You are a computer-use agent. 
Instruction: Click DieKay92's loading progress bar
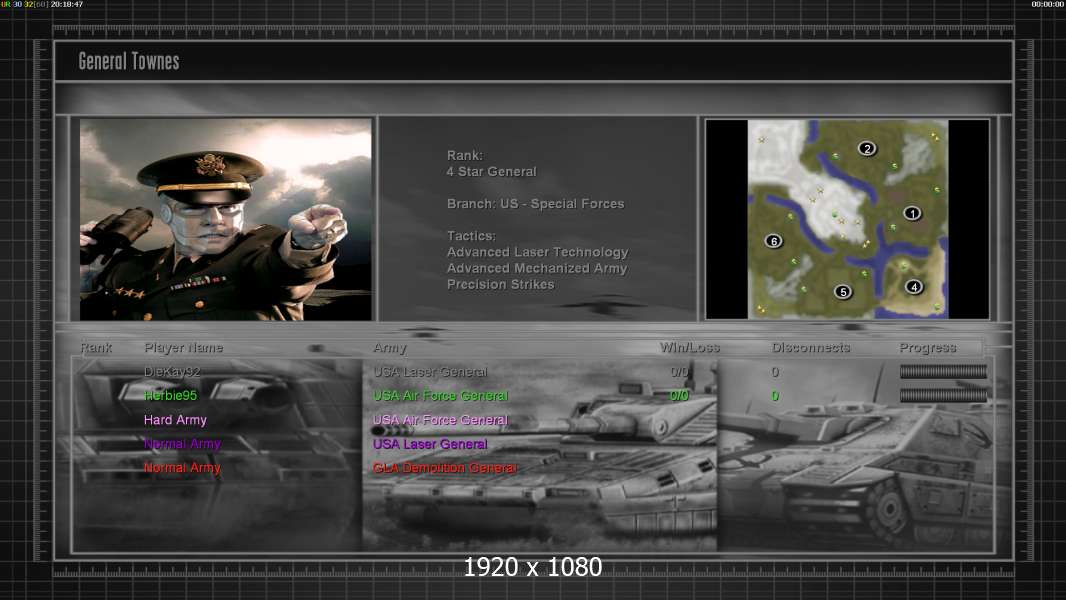(943, 371)
